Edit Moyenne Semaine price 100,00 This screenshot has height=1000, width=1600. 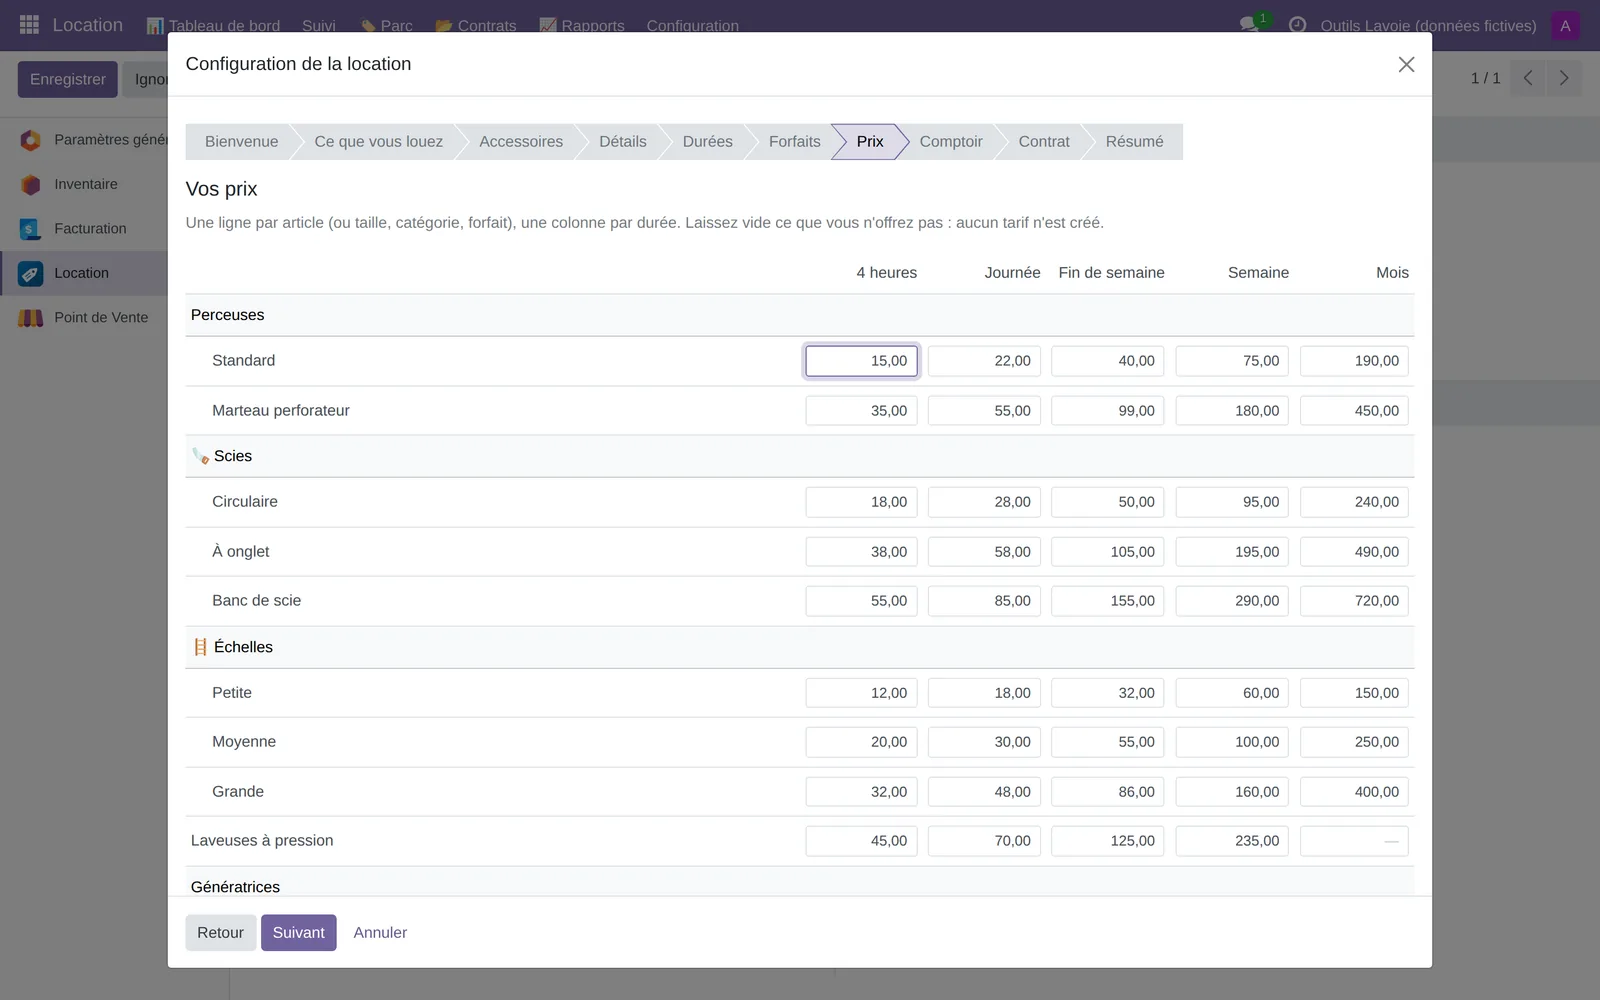pyautogui.click(x=1232, y=742)
